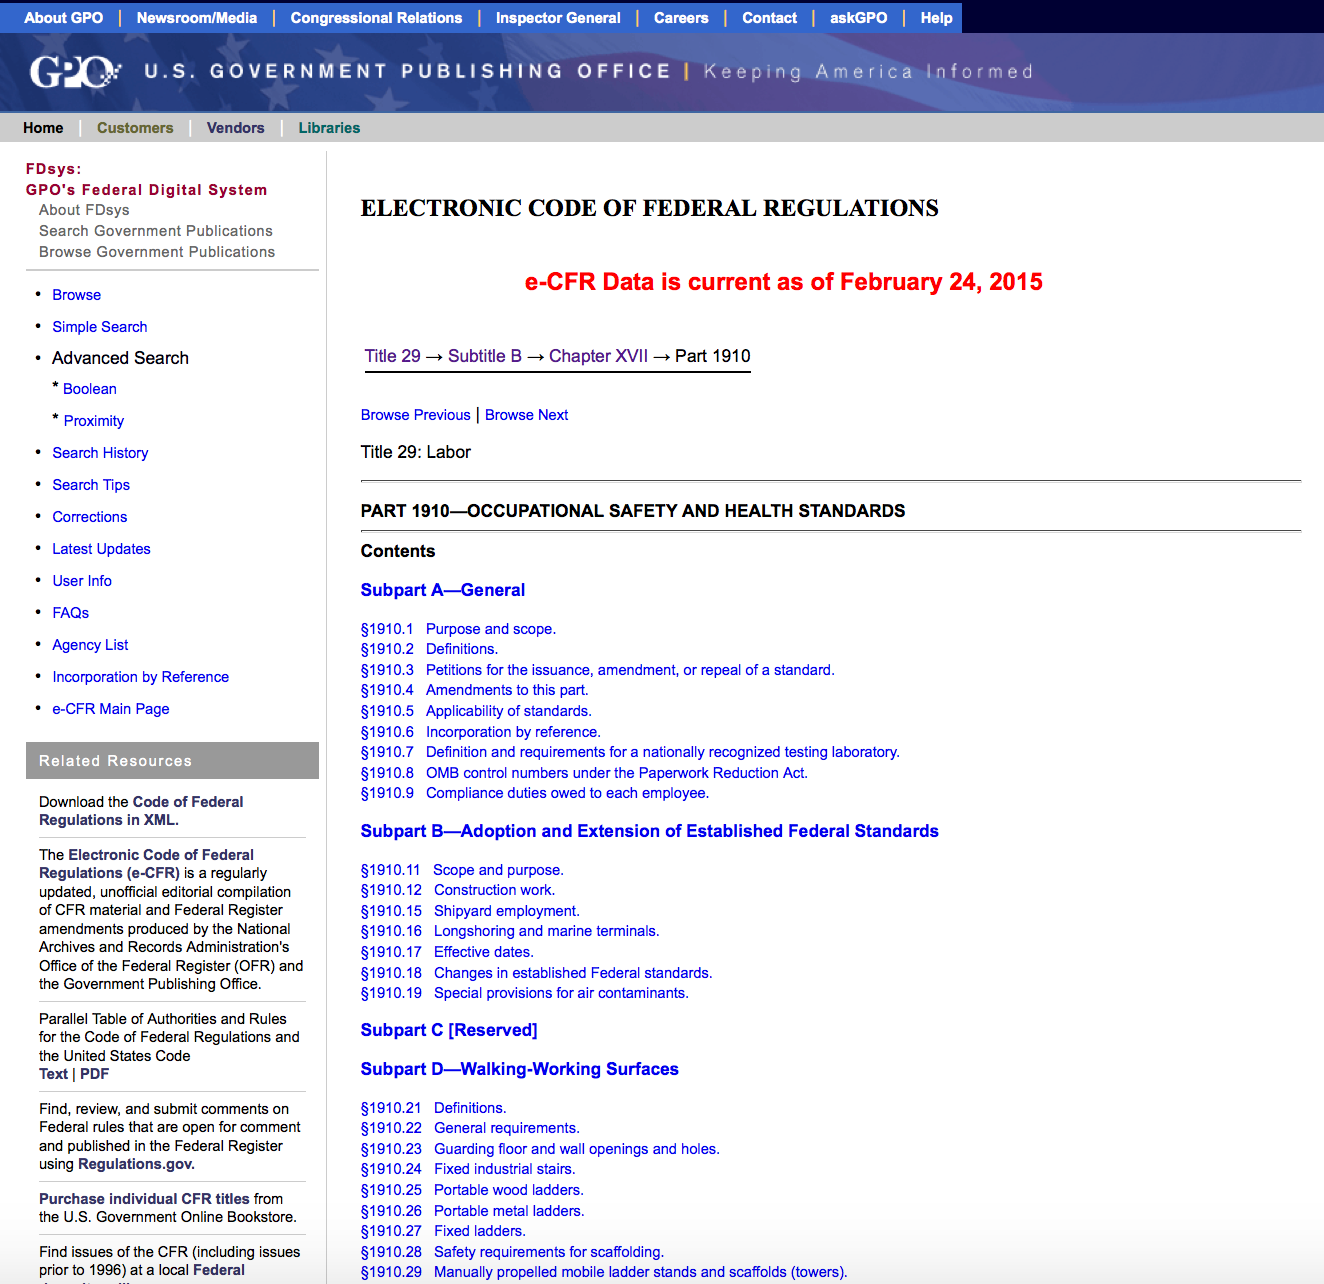
Task: Click Browse Next link
Action: click(526, 415)
